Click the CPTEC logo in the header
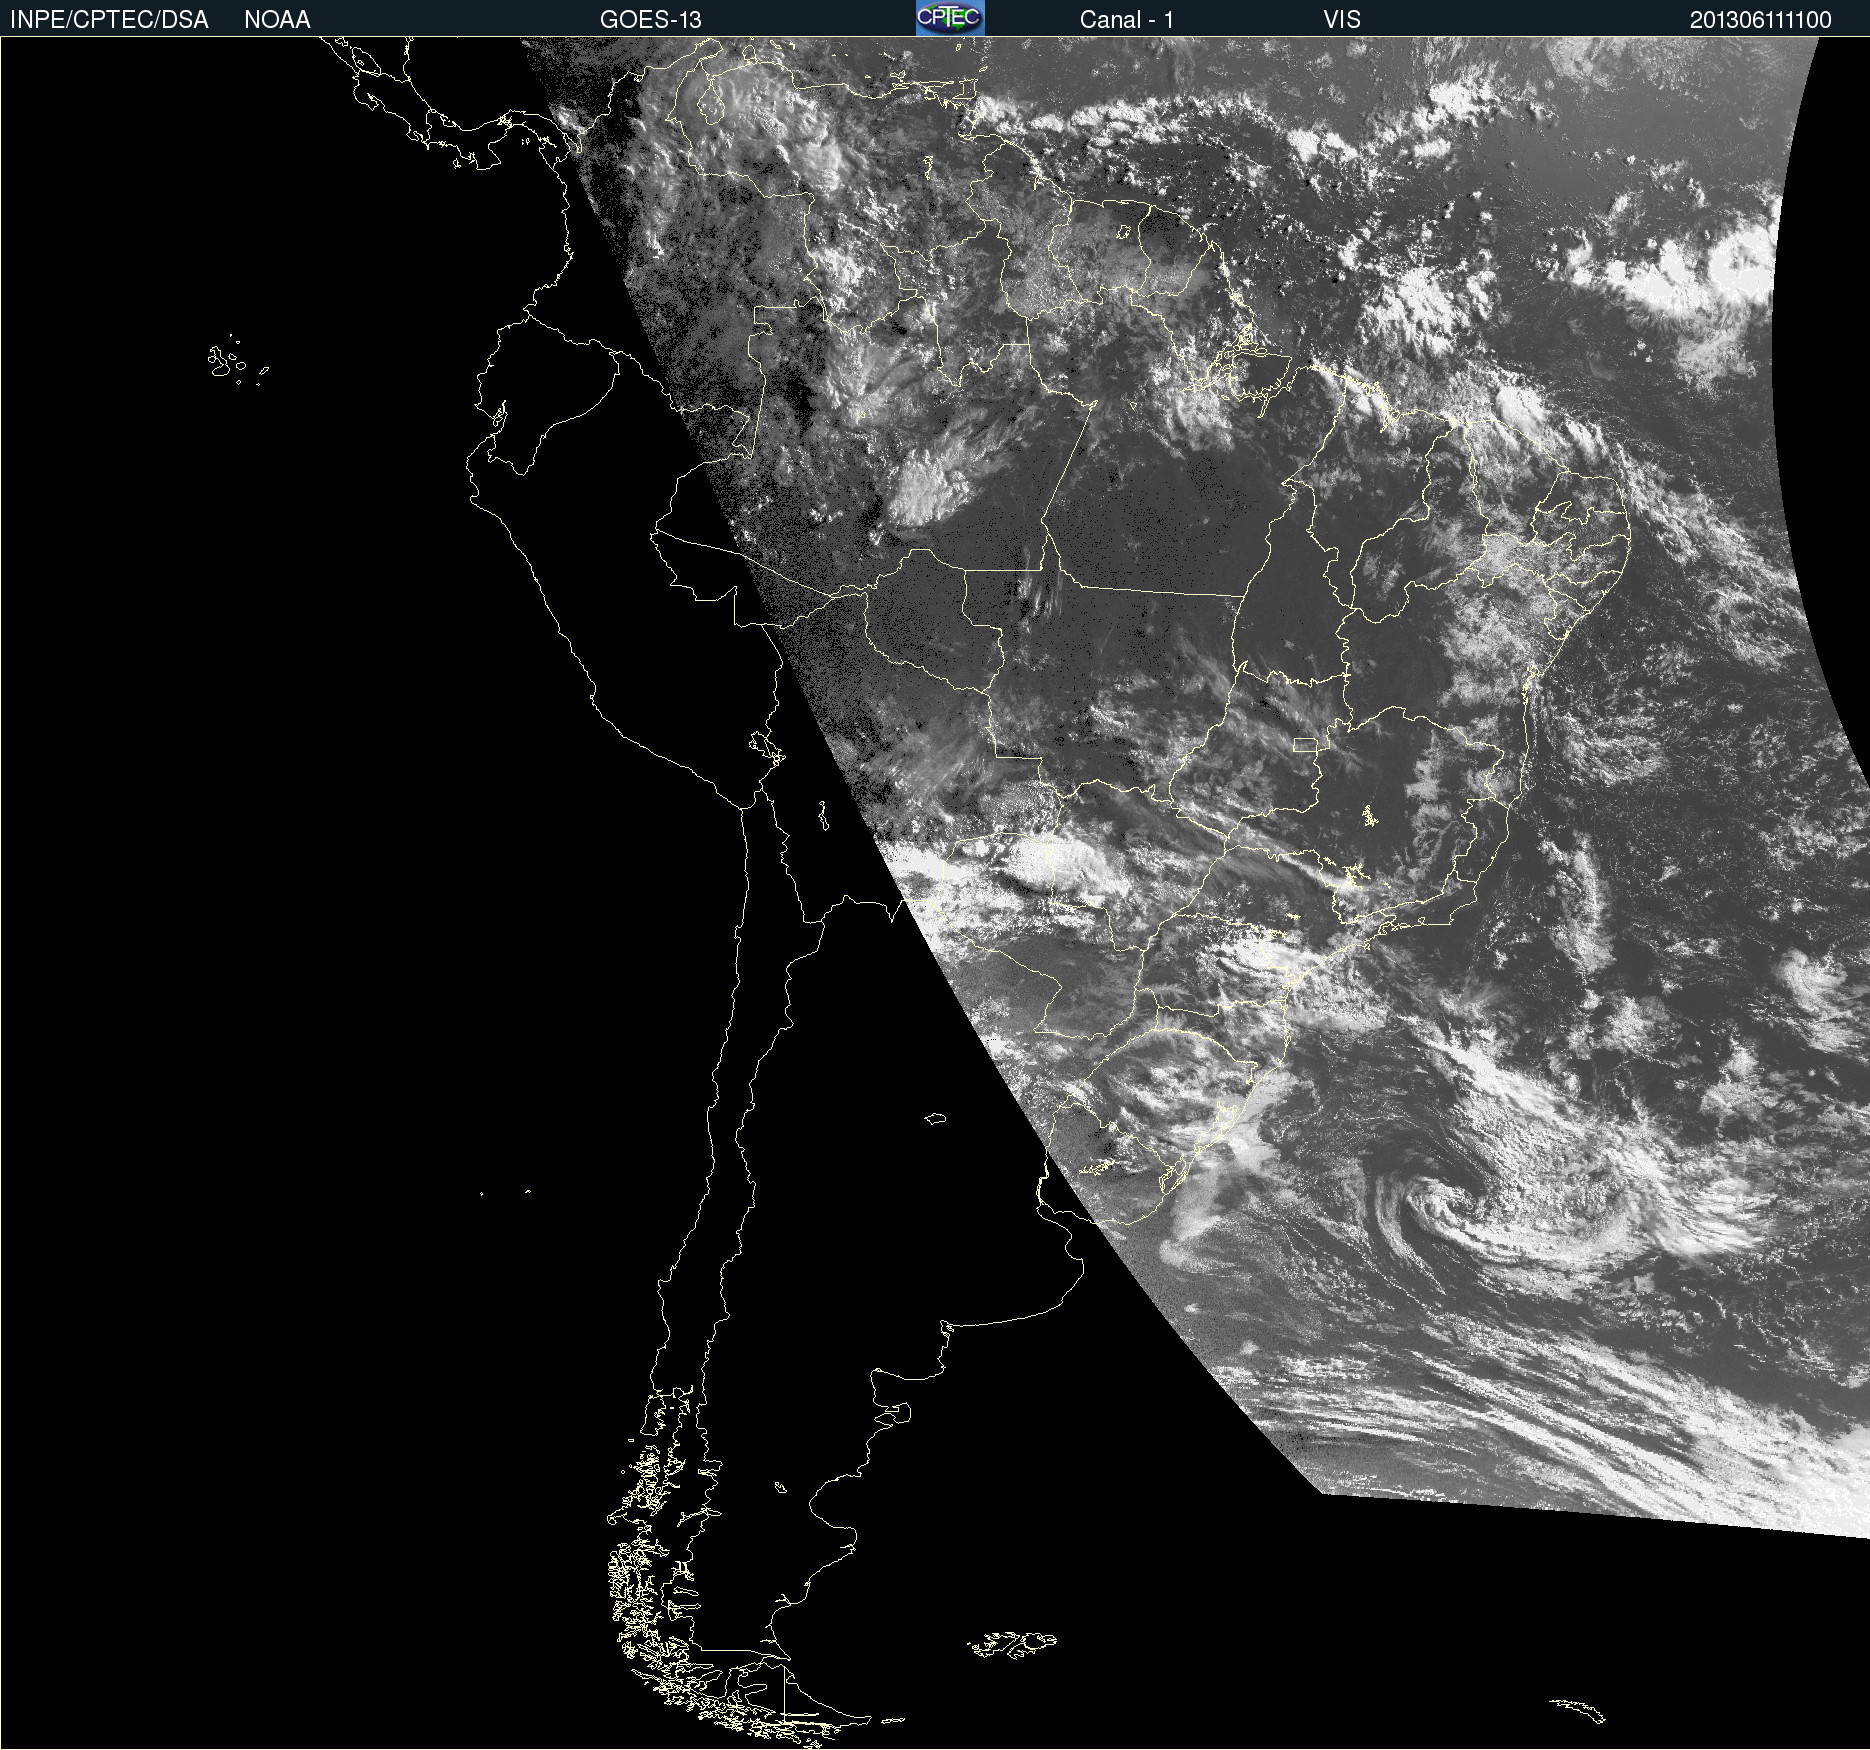This screenshot has width=1870, height=1750. [x=950, y=18]
